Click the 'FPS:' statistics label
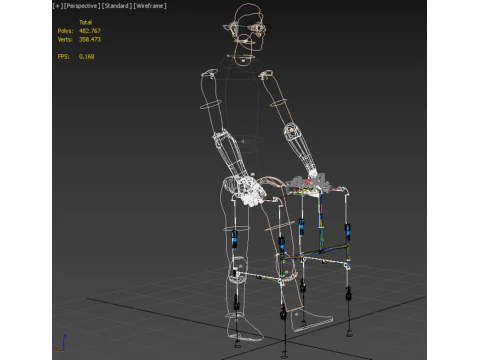 click(x=63, y=57)
